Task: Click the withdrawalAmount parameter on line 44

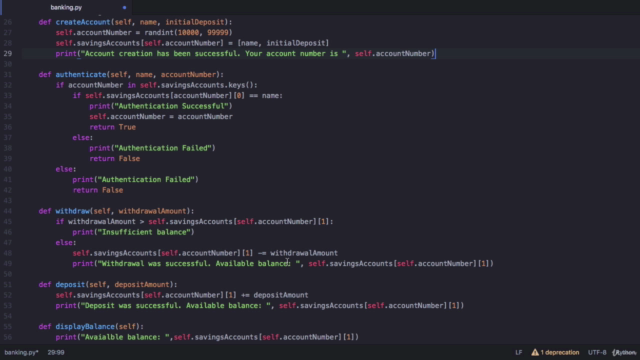Action: [x=153, y=211]
